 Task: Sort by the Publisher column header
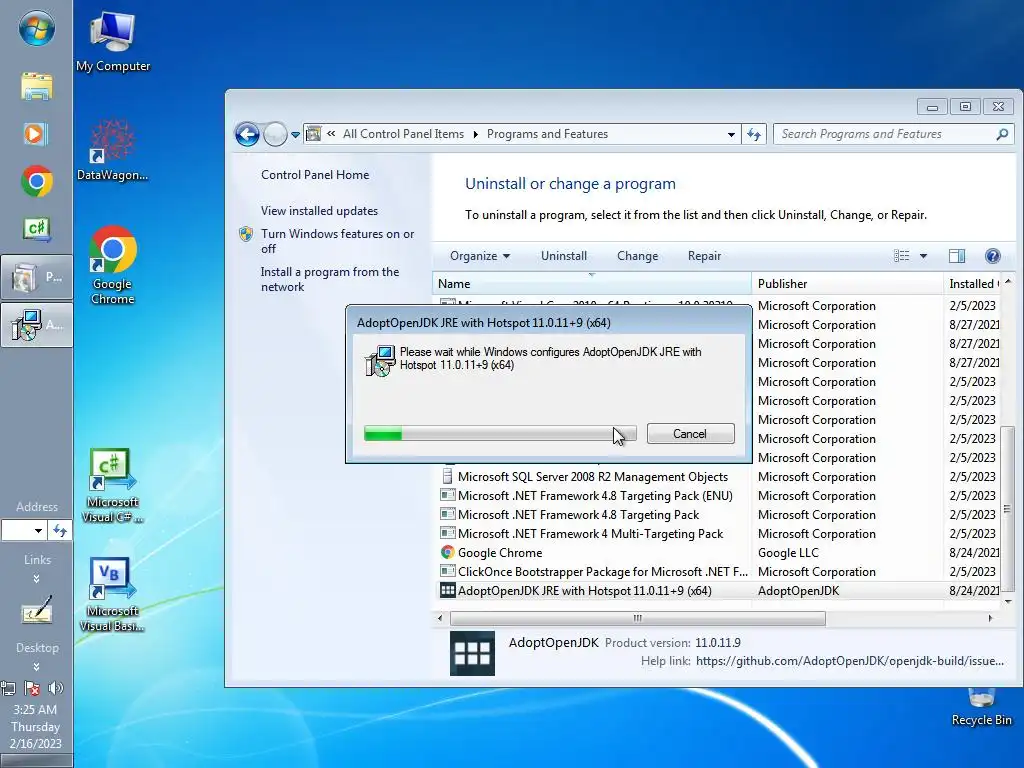847,283
